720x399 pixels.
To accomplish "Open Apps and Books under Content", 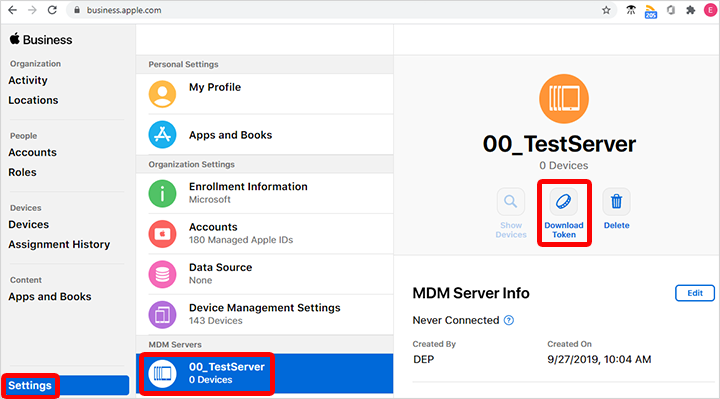I will click(x=50, y=297).
